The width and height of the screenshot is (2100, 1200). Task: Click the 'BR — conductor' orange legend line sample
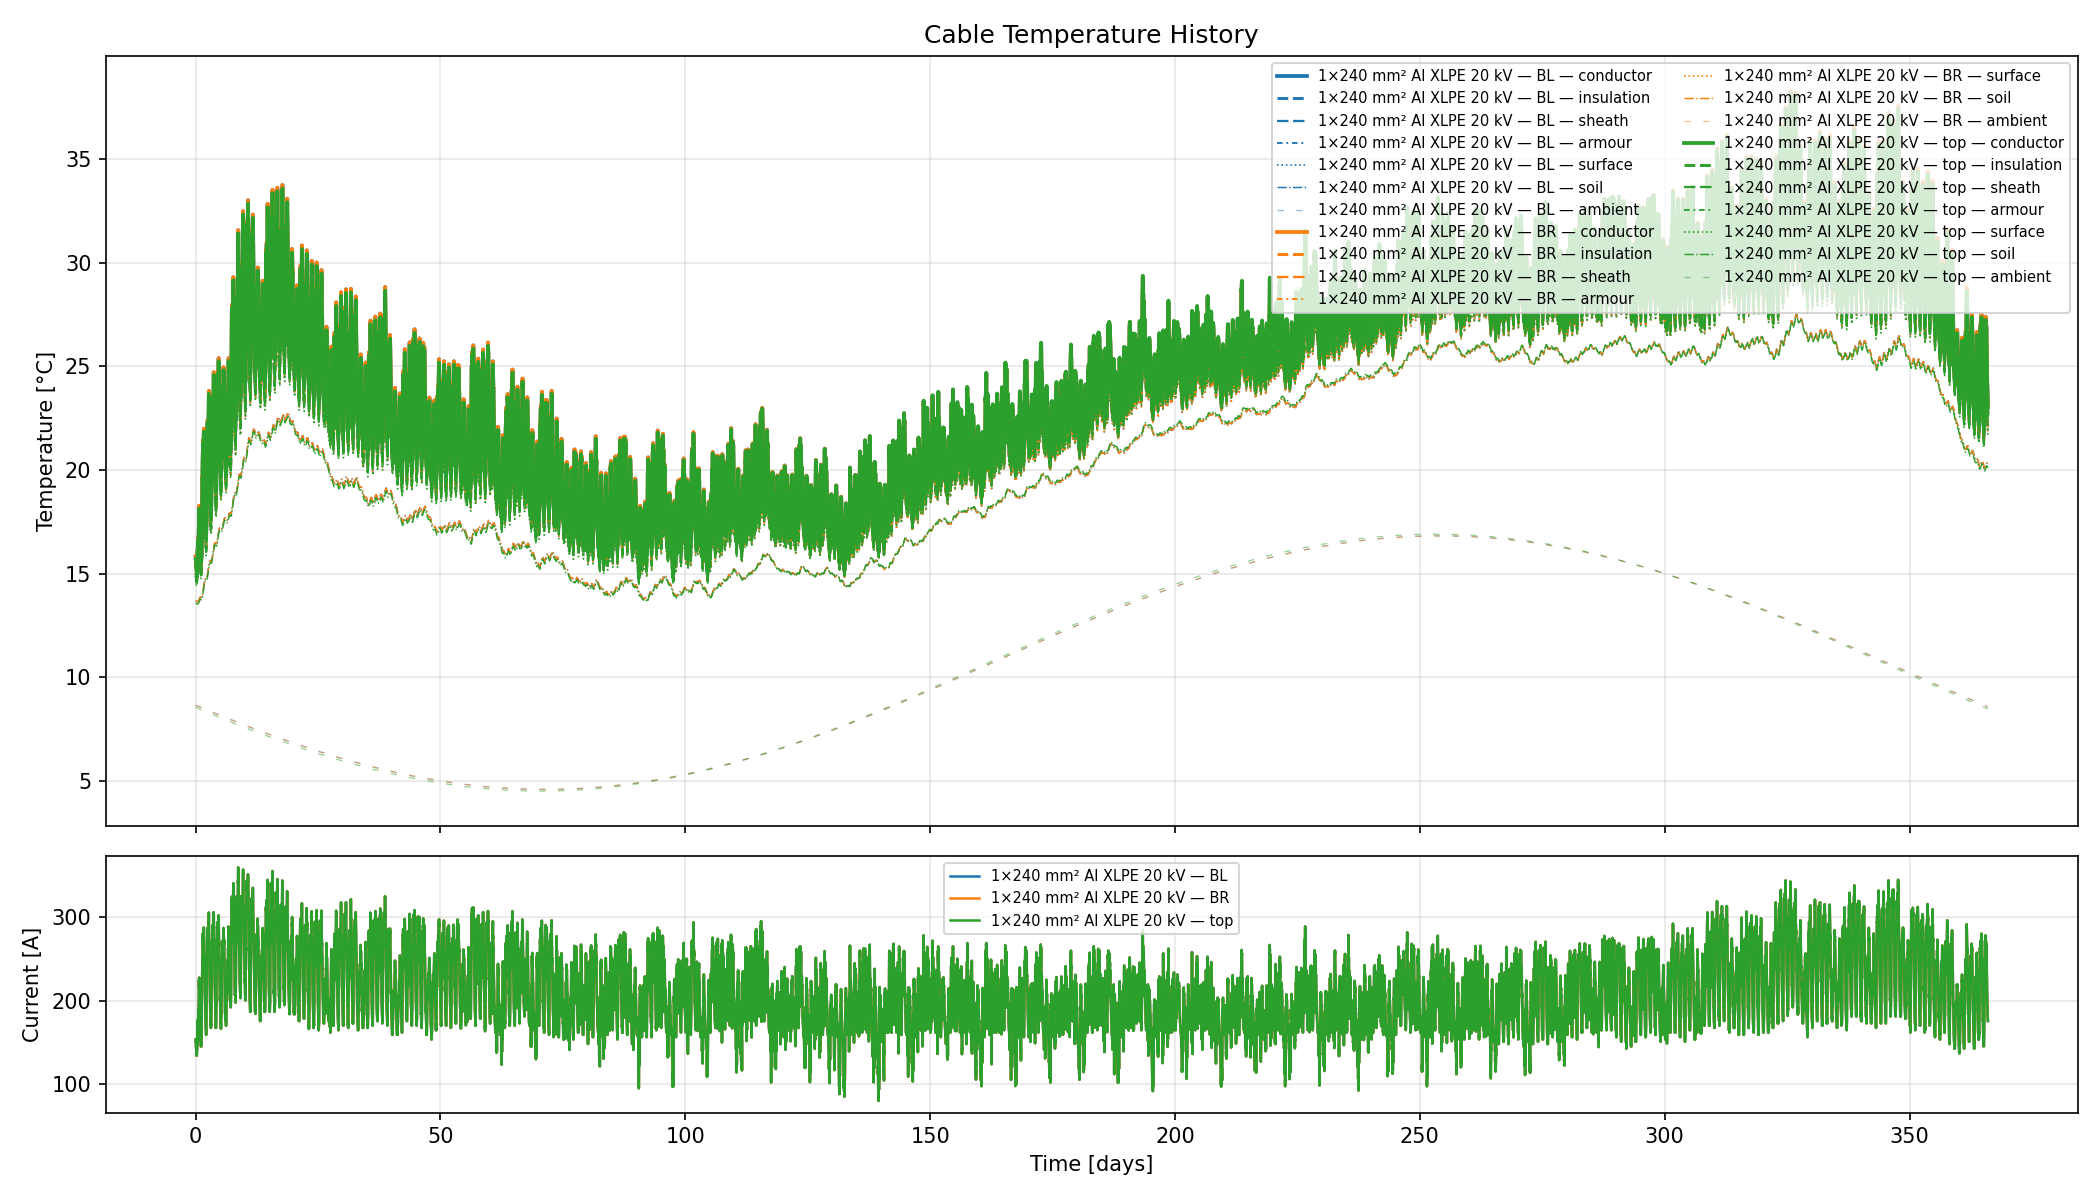pos(1292,232)
